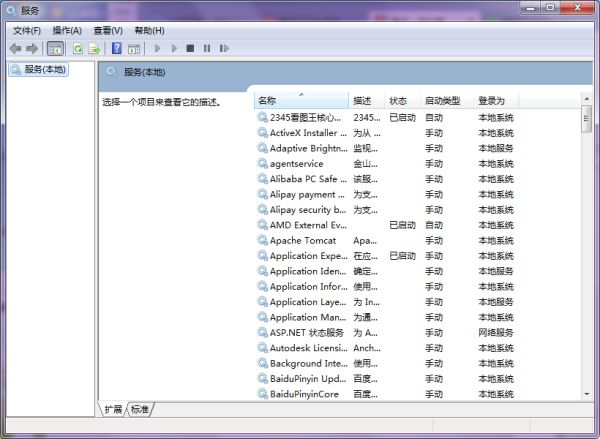Click the Pause service toolbar icon

[207, 48]
